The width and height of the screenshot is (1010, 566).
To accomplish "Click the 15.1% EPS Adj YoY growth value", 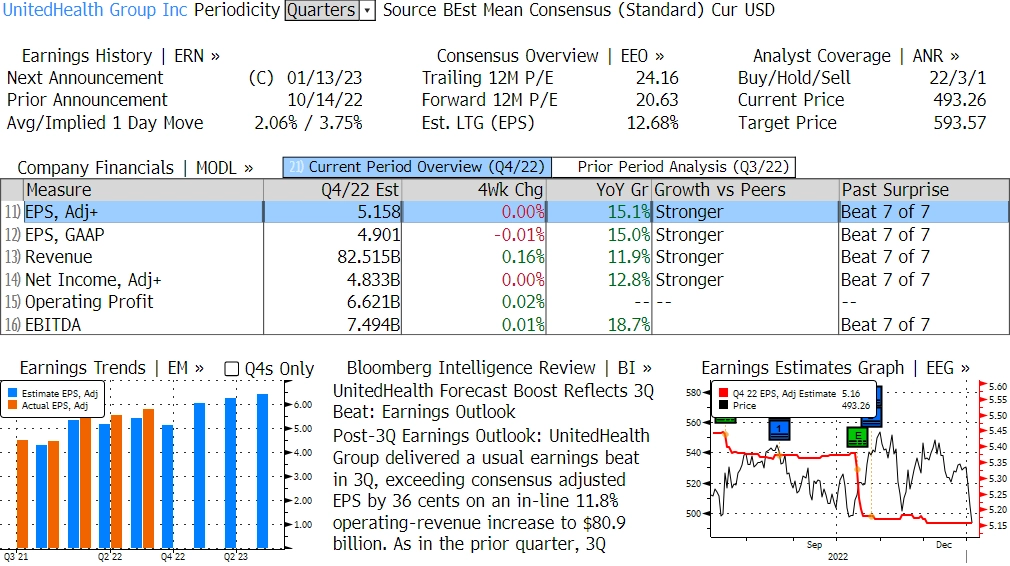I will 629,212.
